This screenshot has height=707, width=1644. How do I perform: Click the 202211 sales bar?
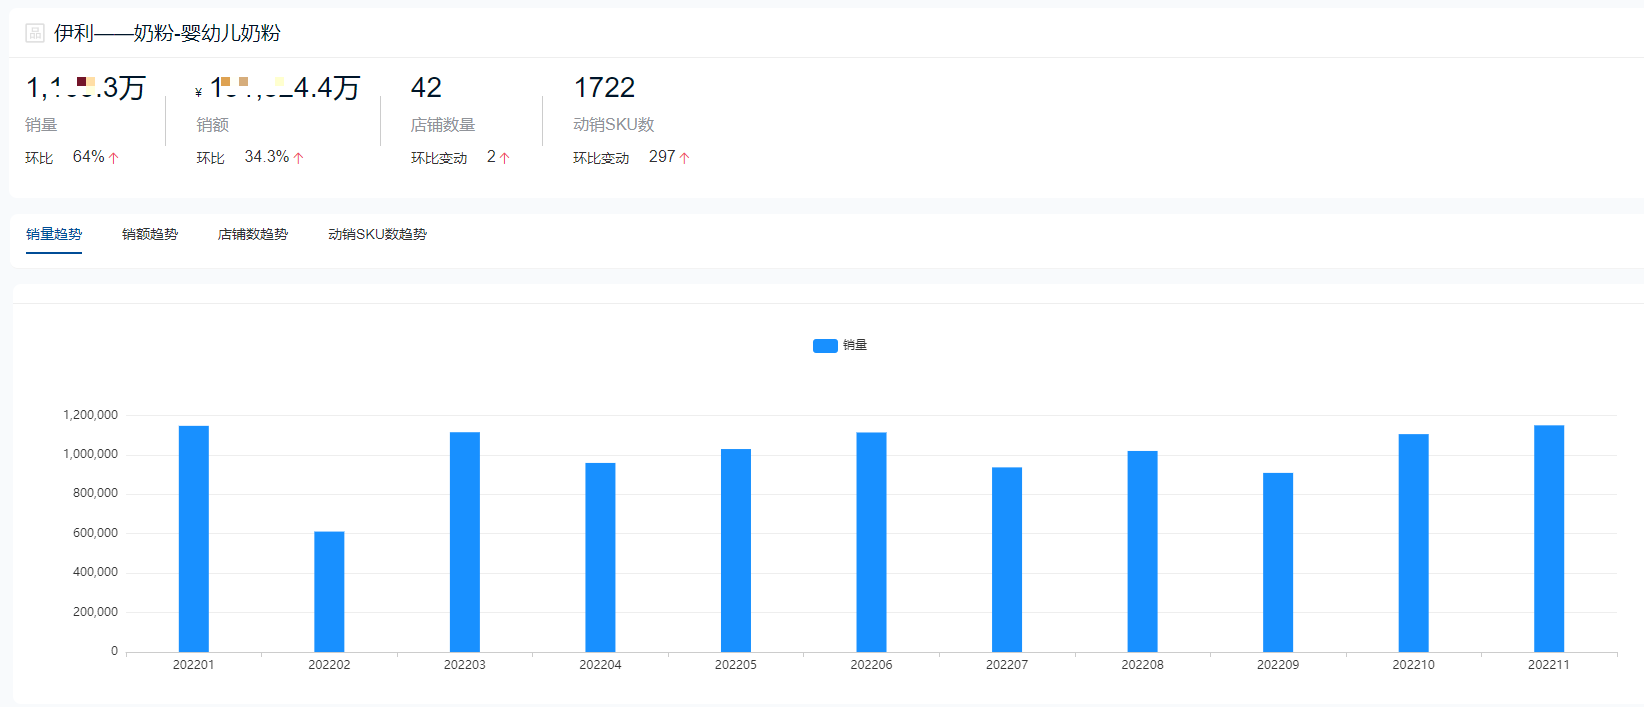click(x=1549, y=539)
